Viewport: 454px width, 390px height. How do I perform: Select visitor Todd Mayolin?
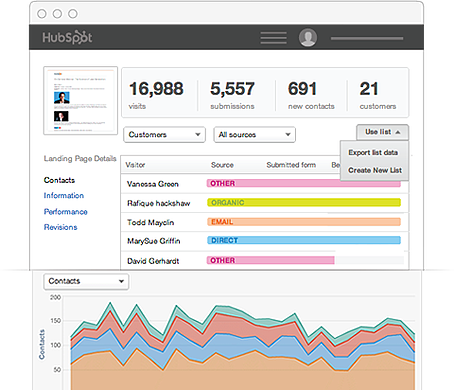click(x=150, y=222)
